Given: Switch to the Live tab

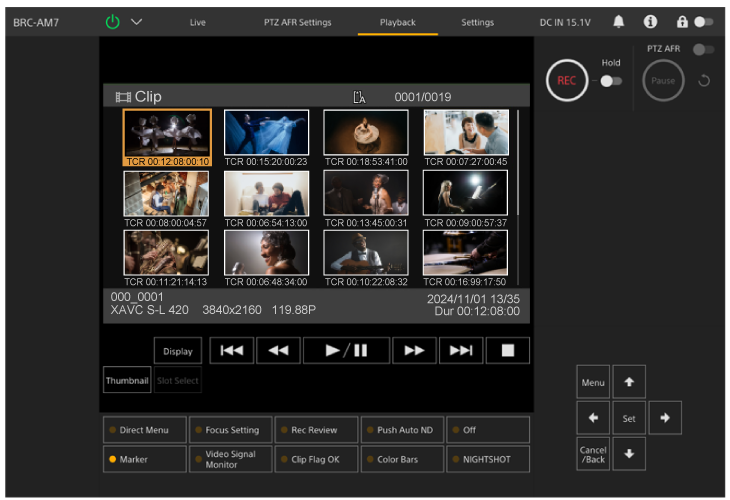Looking at the screenshot, I should click(198, 22).
